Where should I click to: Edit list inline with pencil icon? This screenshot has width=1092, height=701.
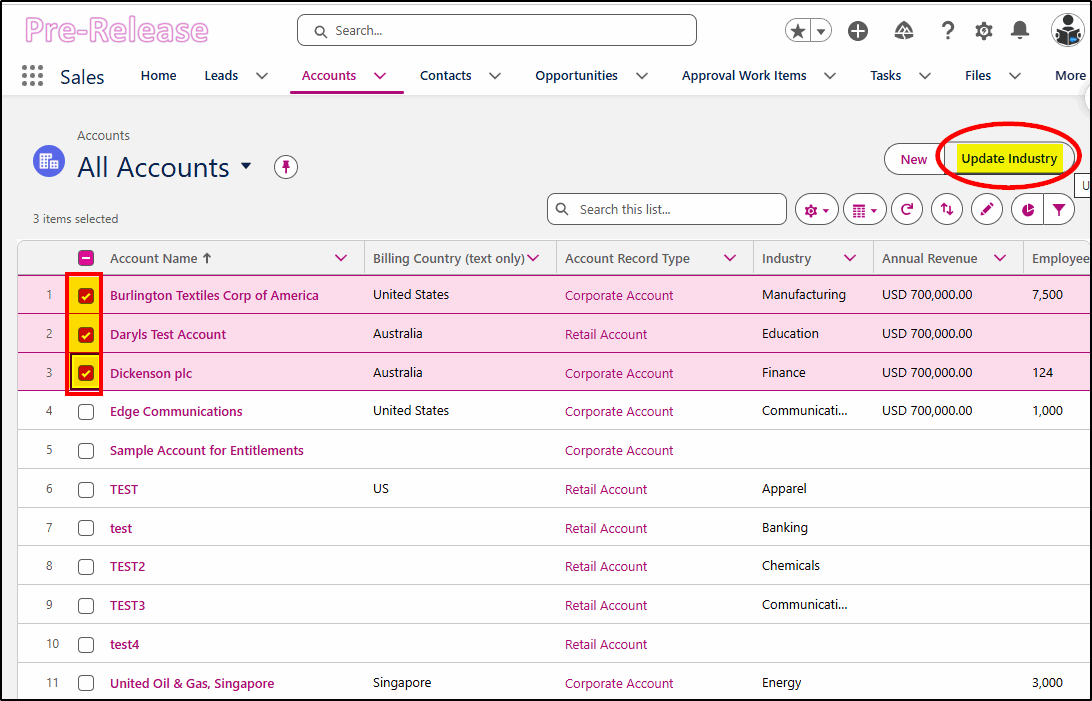(986, 210)
